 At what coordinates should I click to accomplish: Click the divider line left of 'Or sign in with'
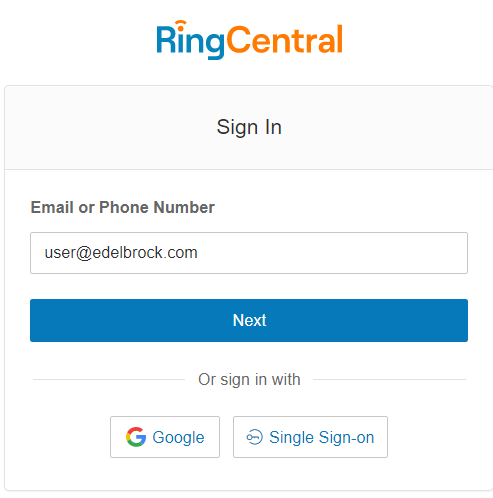click(x=109, y=379)
